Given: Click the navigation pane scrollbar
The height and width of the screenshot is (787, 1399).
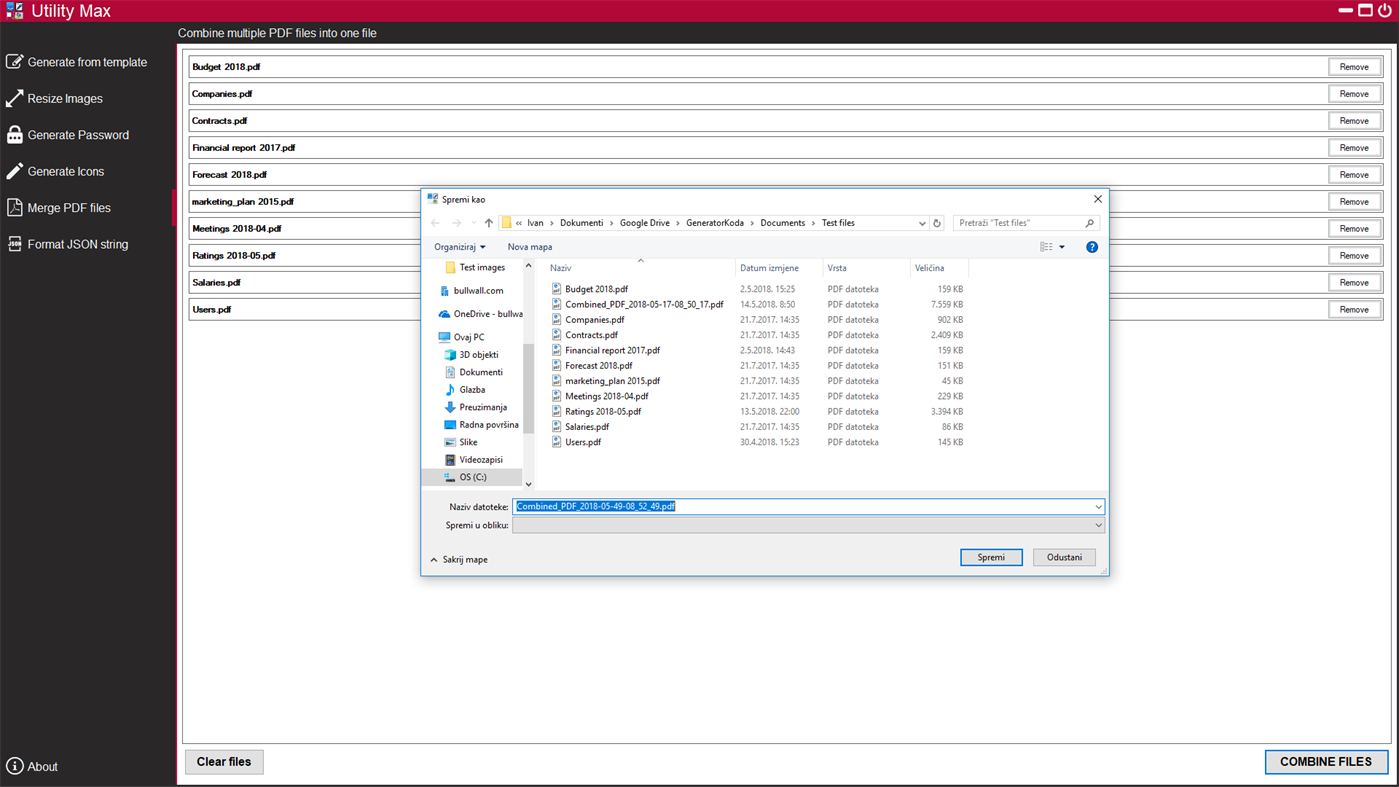Looking at the screenshot, I should [x=528, y=375].
